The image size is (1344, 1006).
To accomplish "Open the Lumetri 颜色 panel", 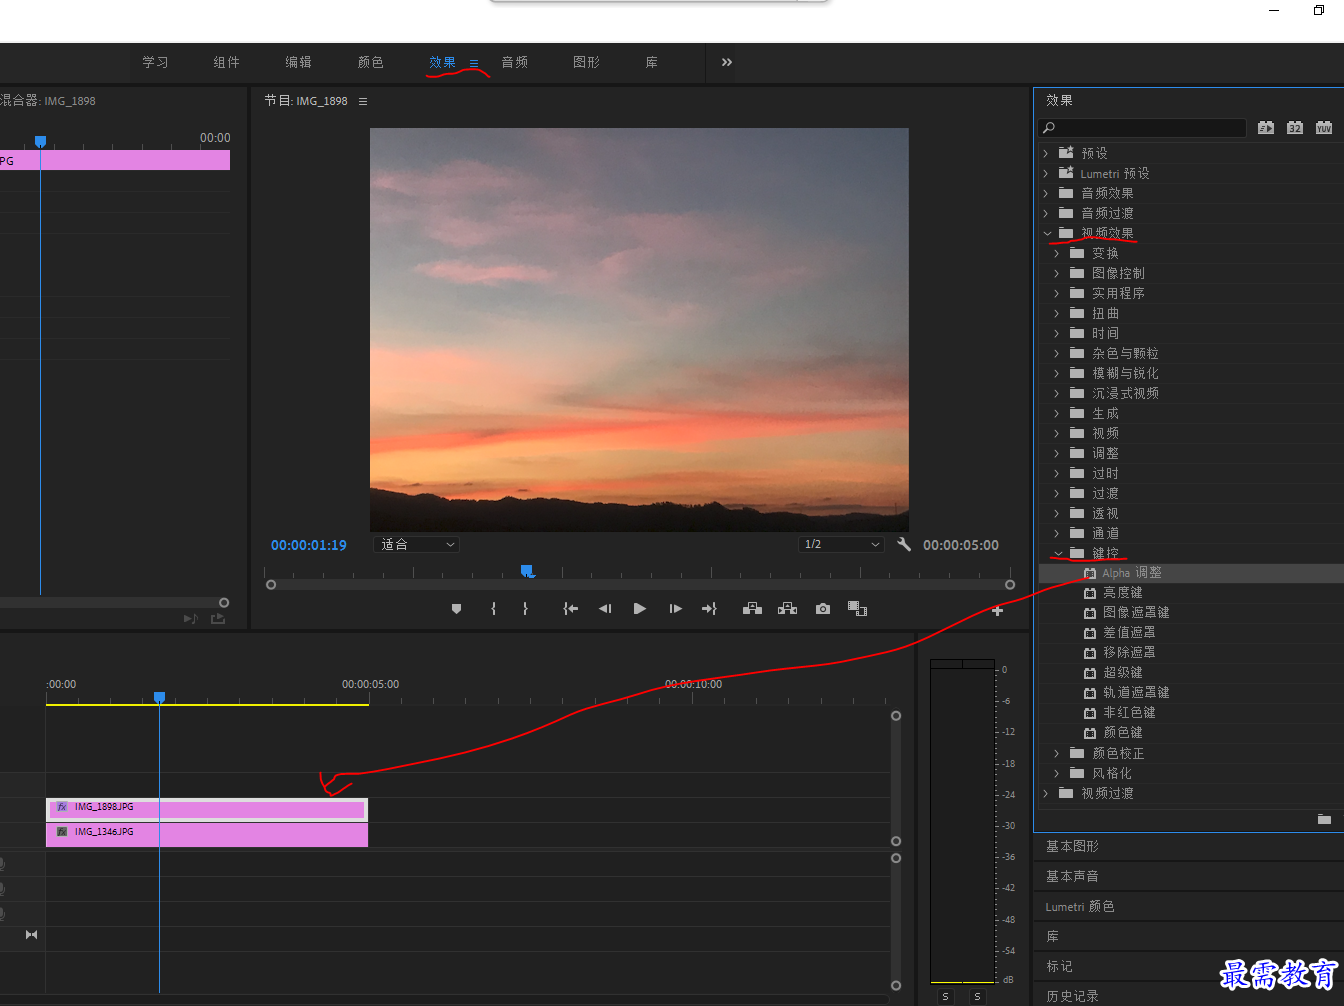I will pyautogui.click(x=1080, y=906).
